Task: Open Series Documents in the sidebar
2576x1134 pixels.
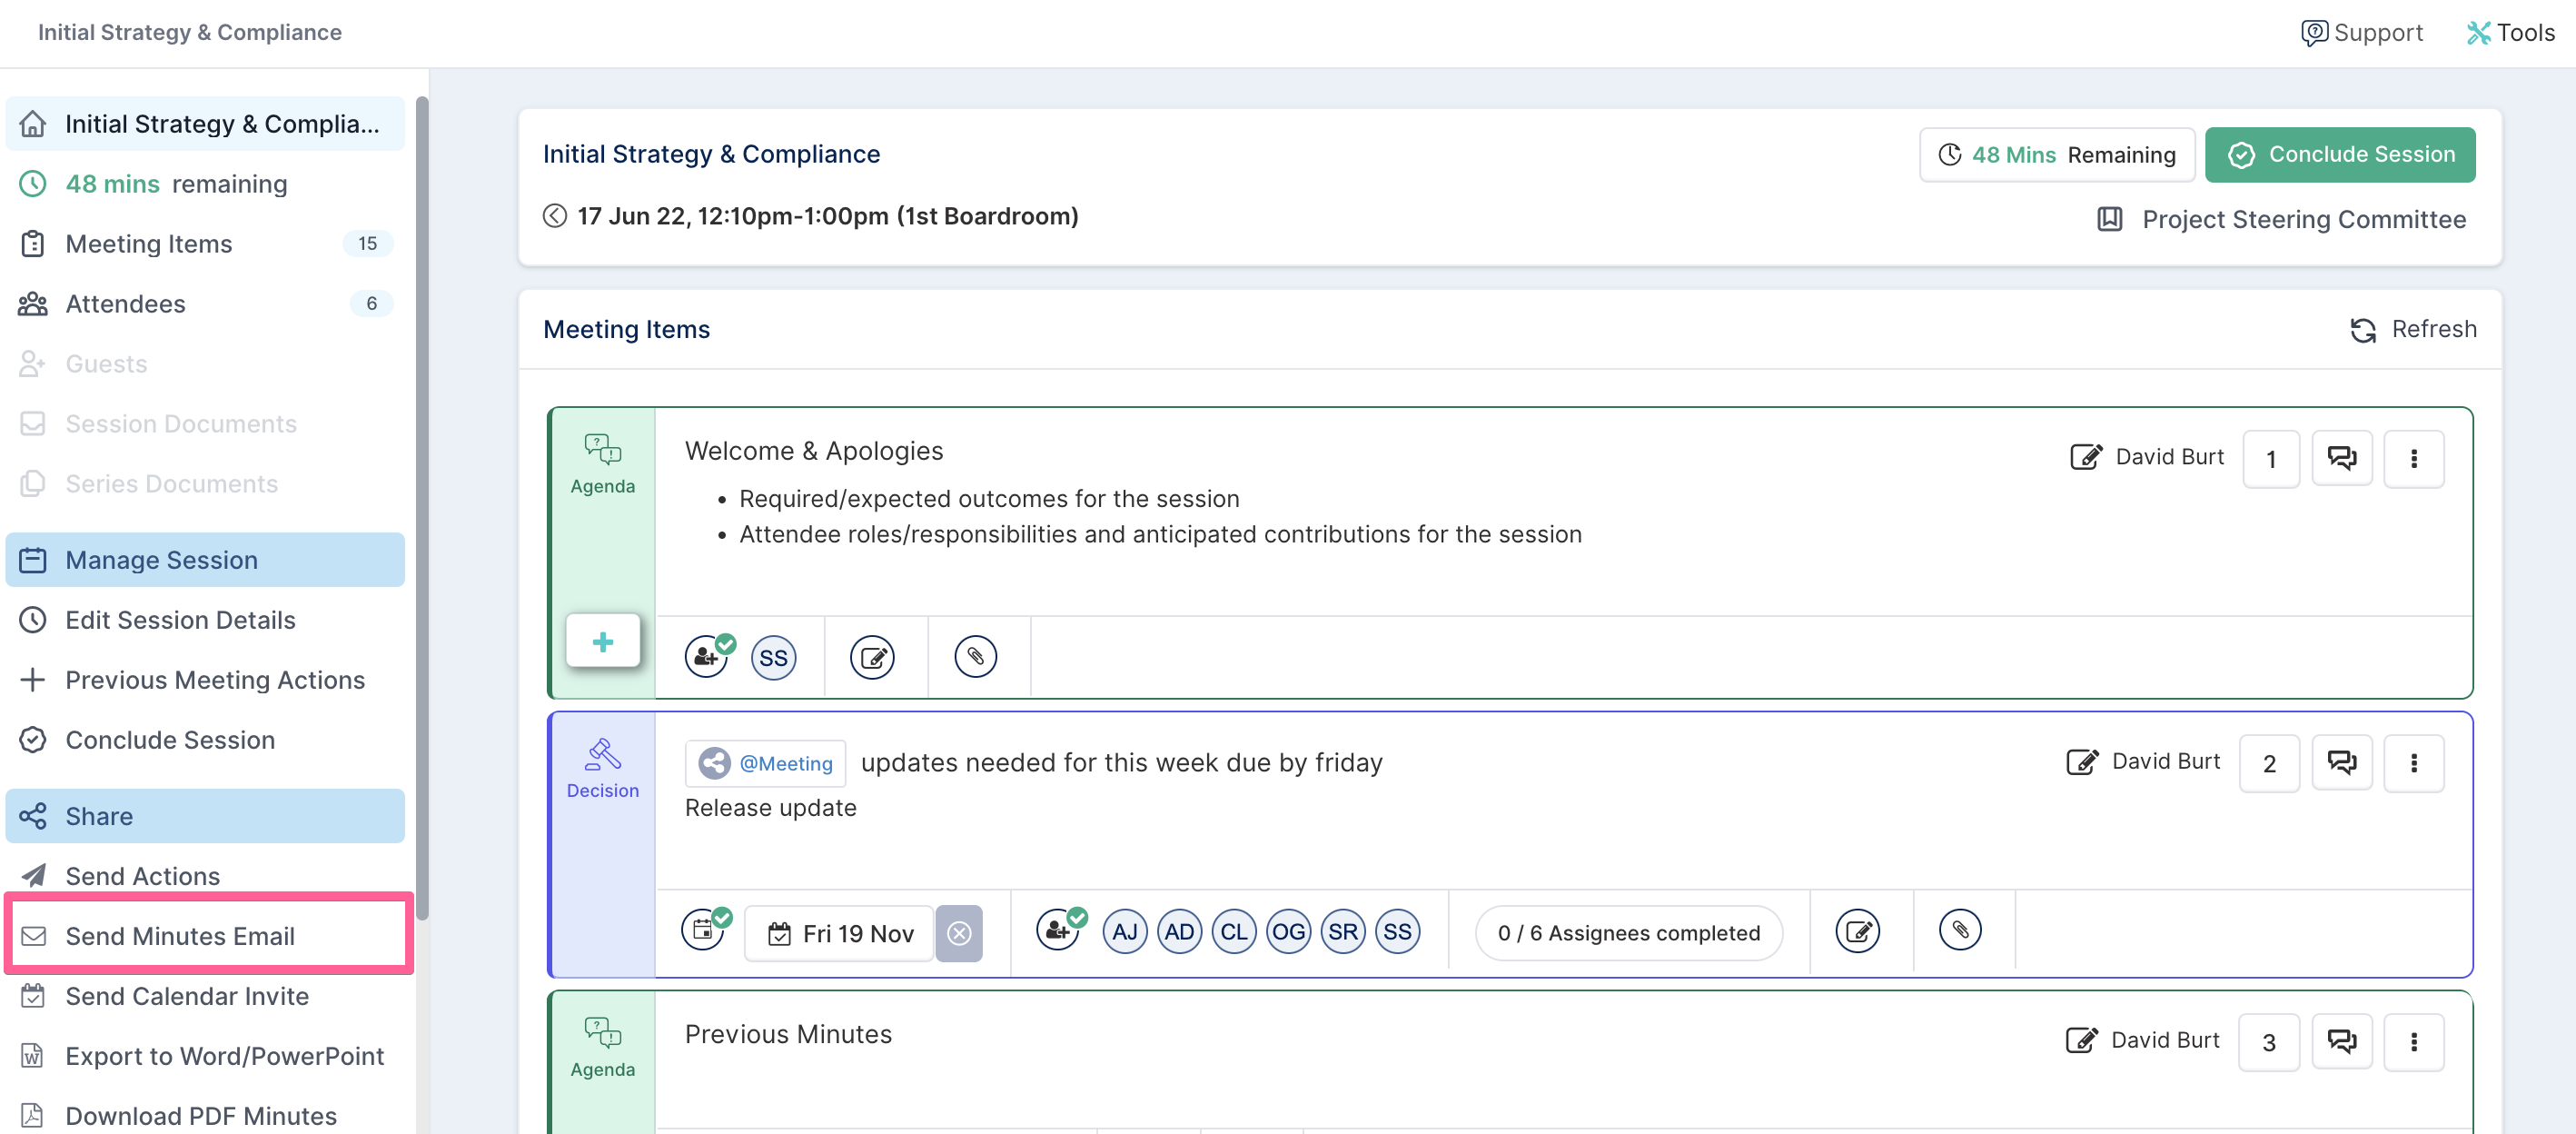Action: tap(205, 483)
